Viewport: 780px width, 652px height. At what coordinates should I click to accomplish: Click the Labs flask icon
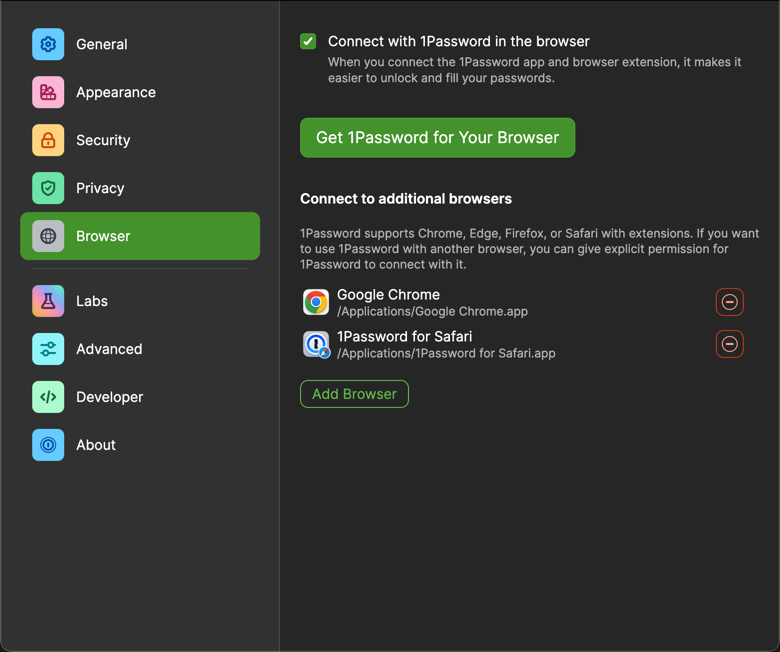(48, 301)
